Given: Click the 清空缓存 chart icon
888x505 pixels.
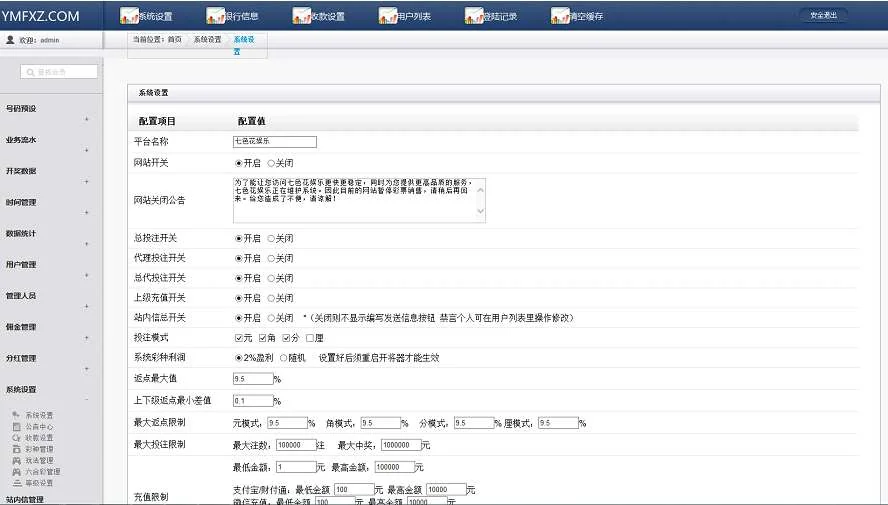Looking at the screenshot, I should [560, 16].
